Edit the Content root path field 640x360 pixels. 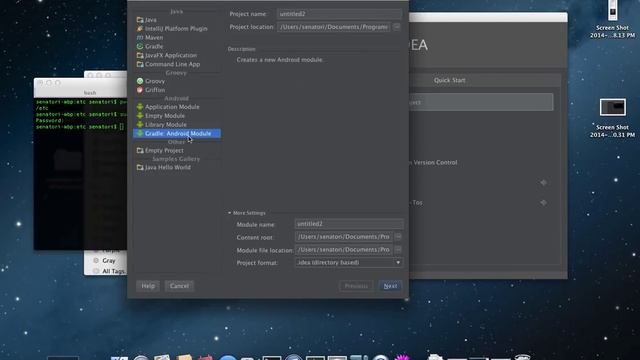(343, 237)
